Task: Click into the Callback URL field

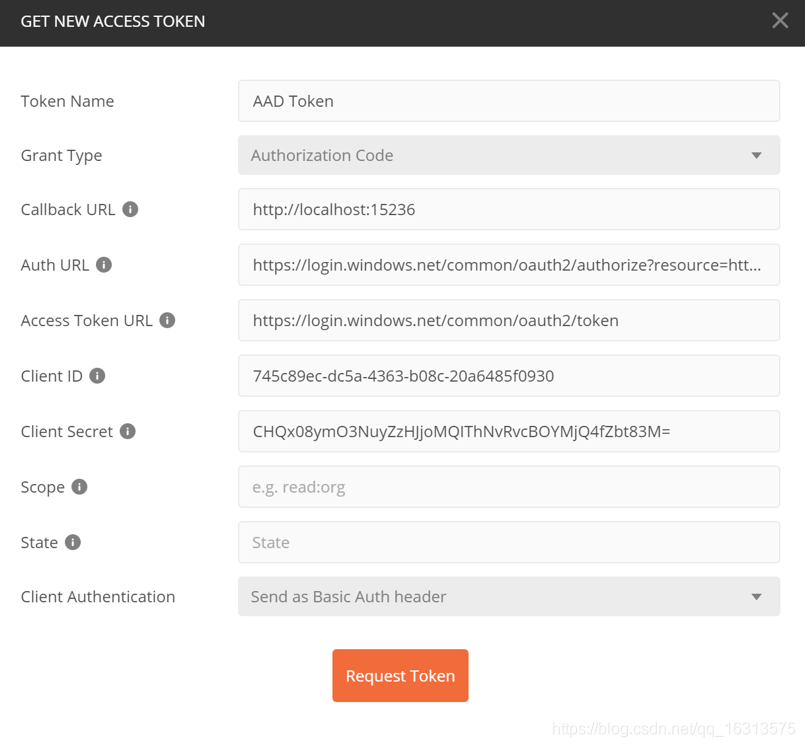Action: click(x=508, y=210)
